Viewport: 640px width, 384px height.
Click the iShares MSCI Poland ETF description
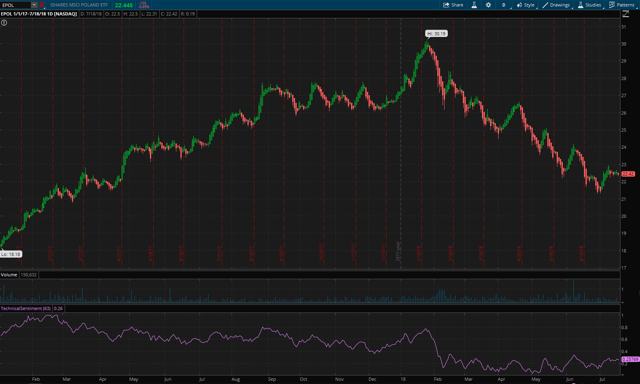(x=79, y=5)
